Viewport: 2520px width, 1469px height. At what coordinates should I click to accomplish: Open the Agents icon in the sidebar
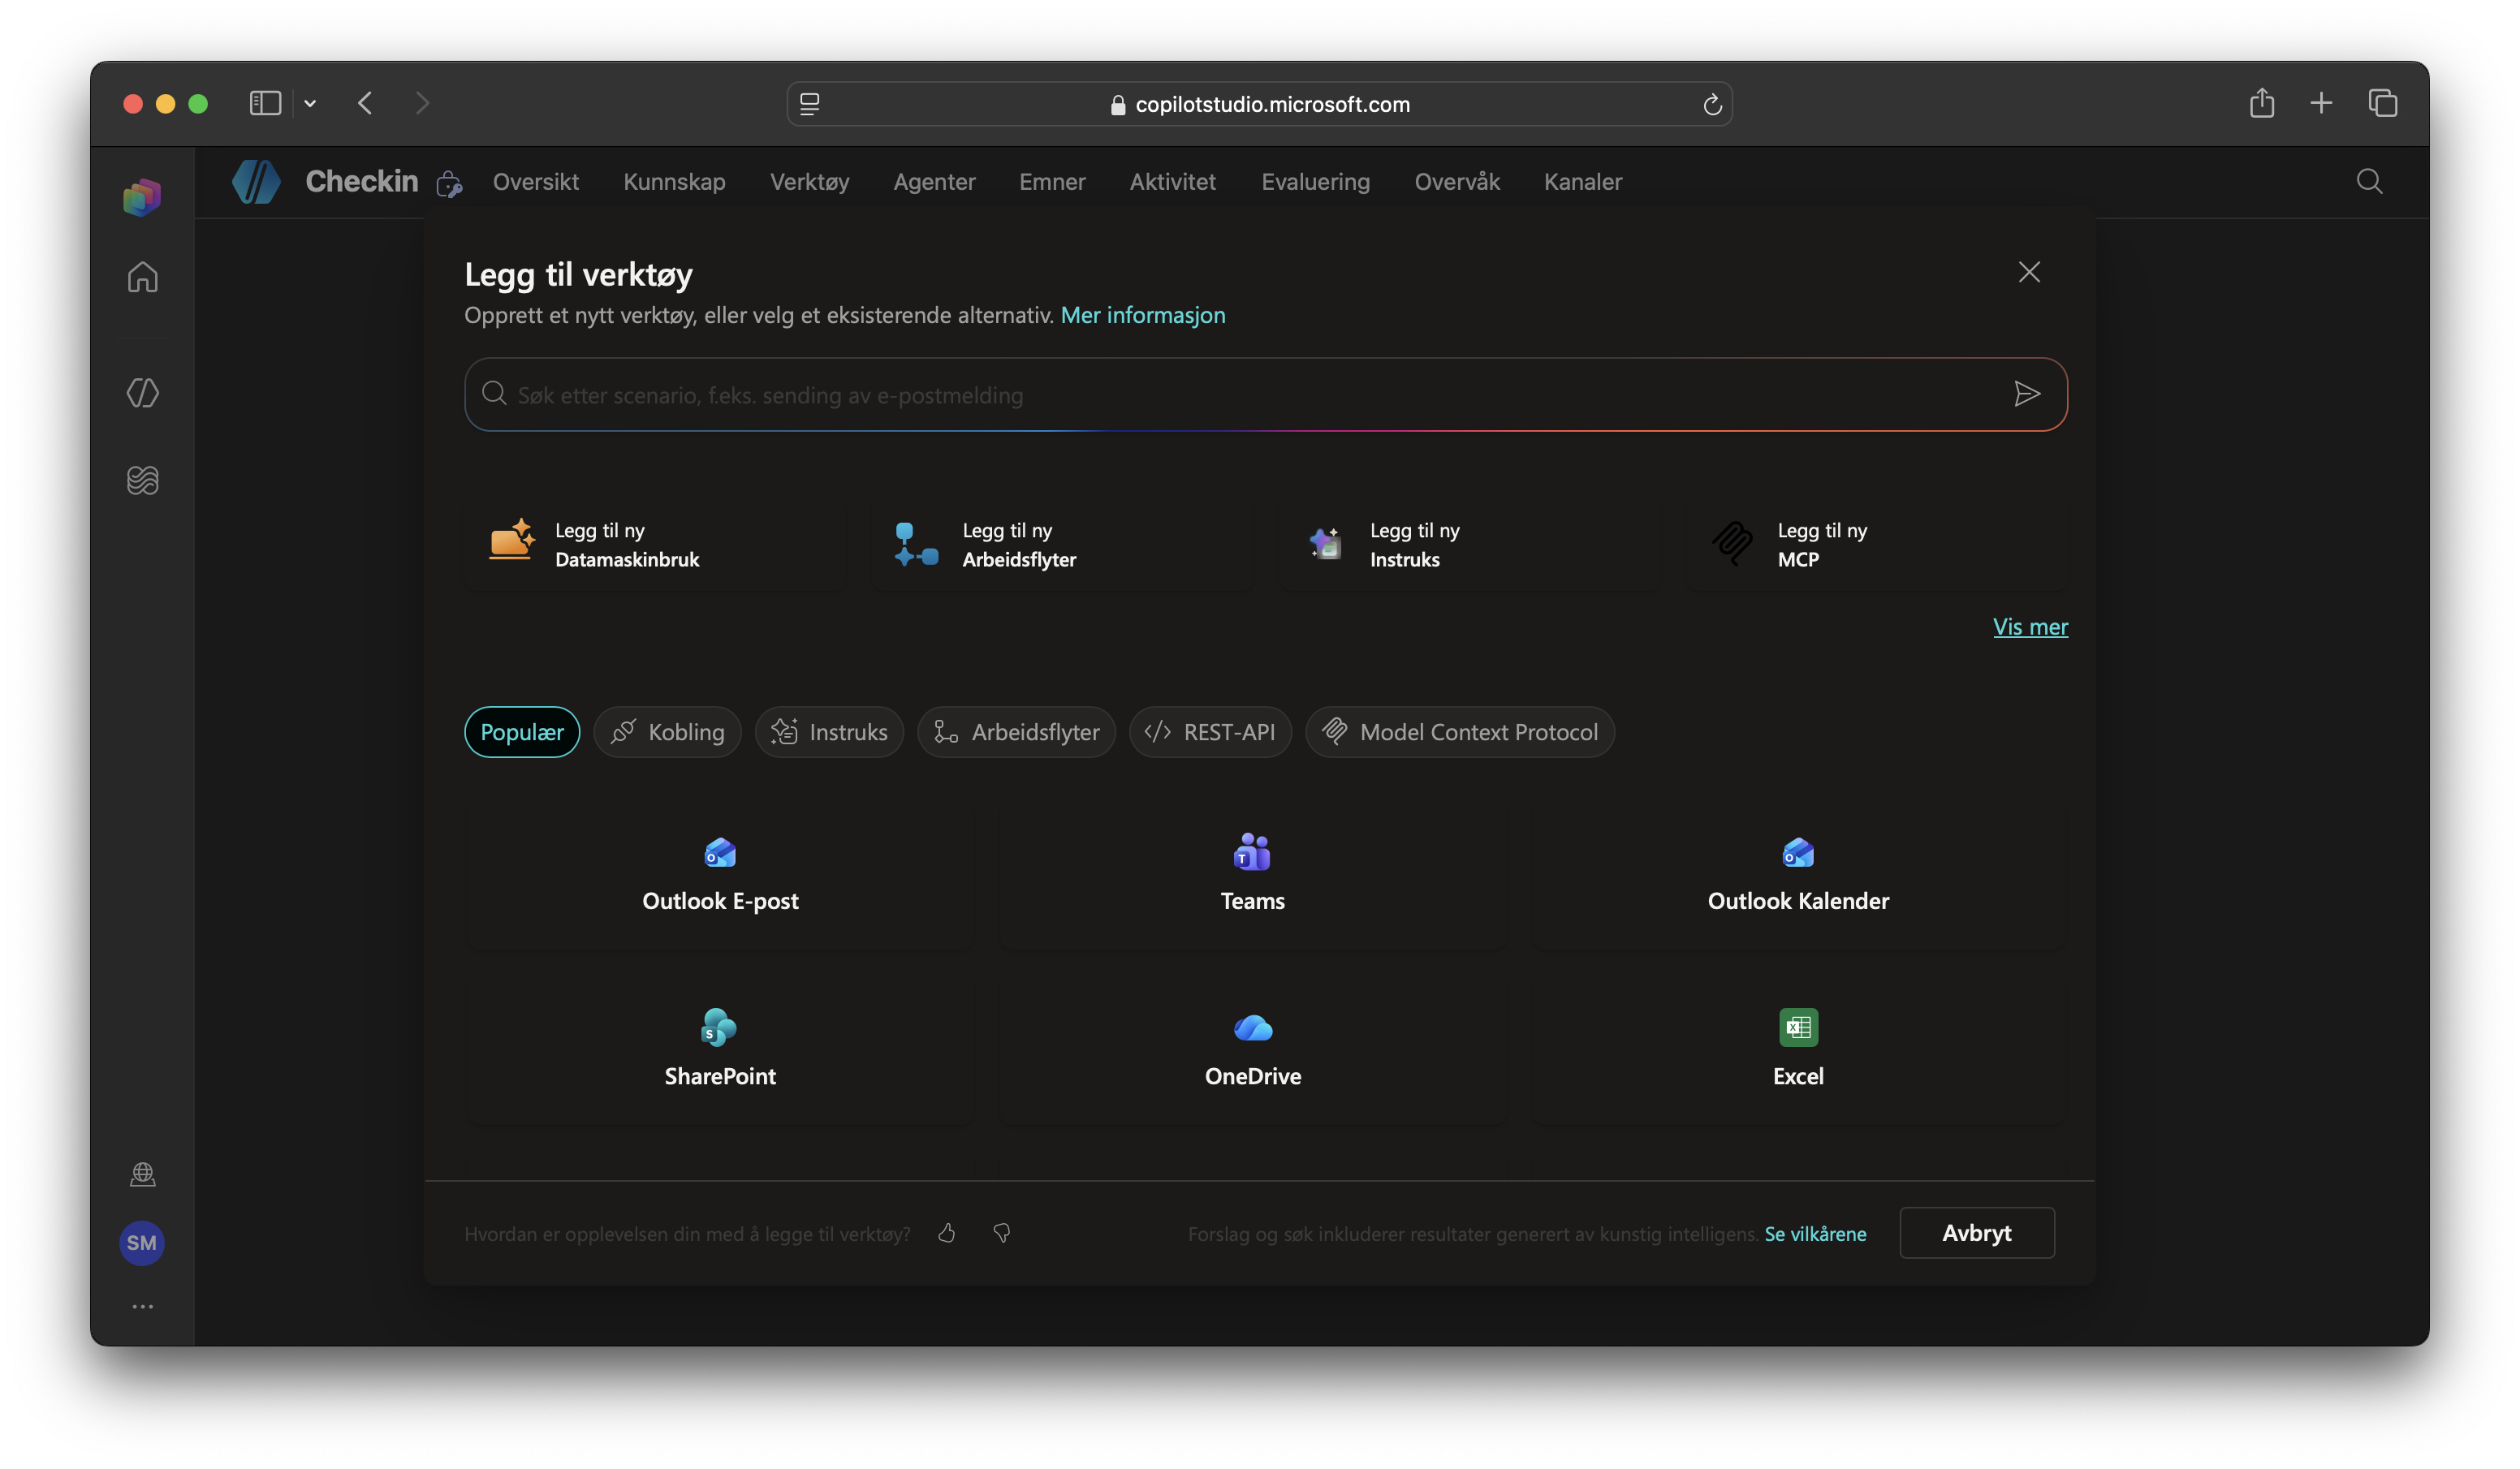click(142, 392)
